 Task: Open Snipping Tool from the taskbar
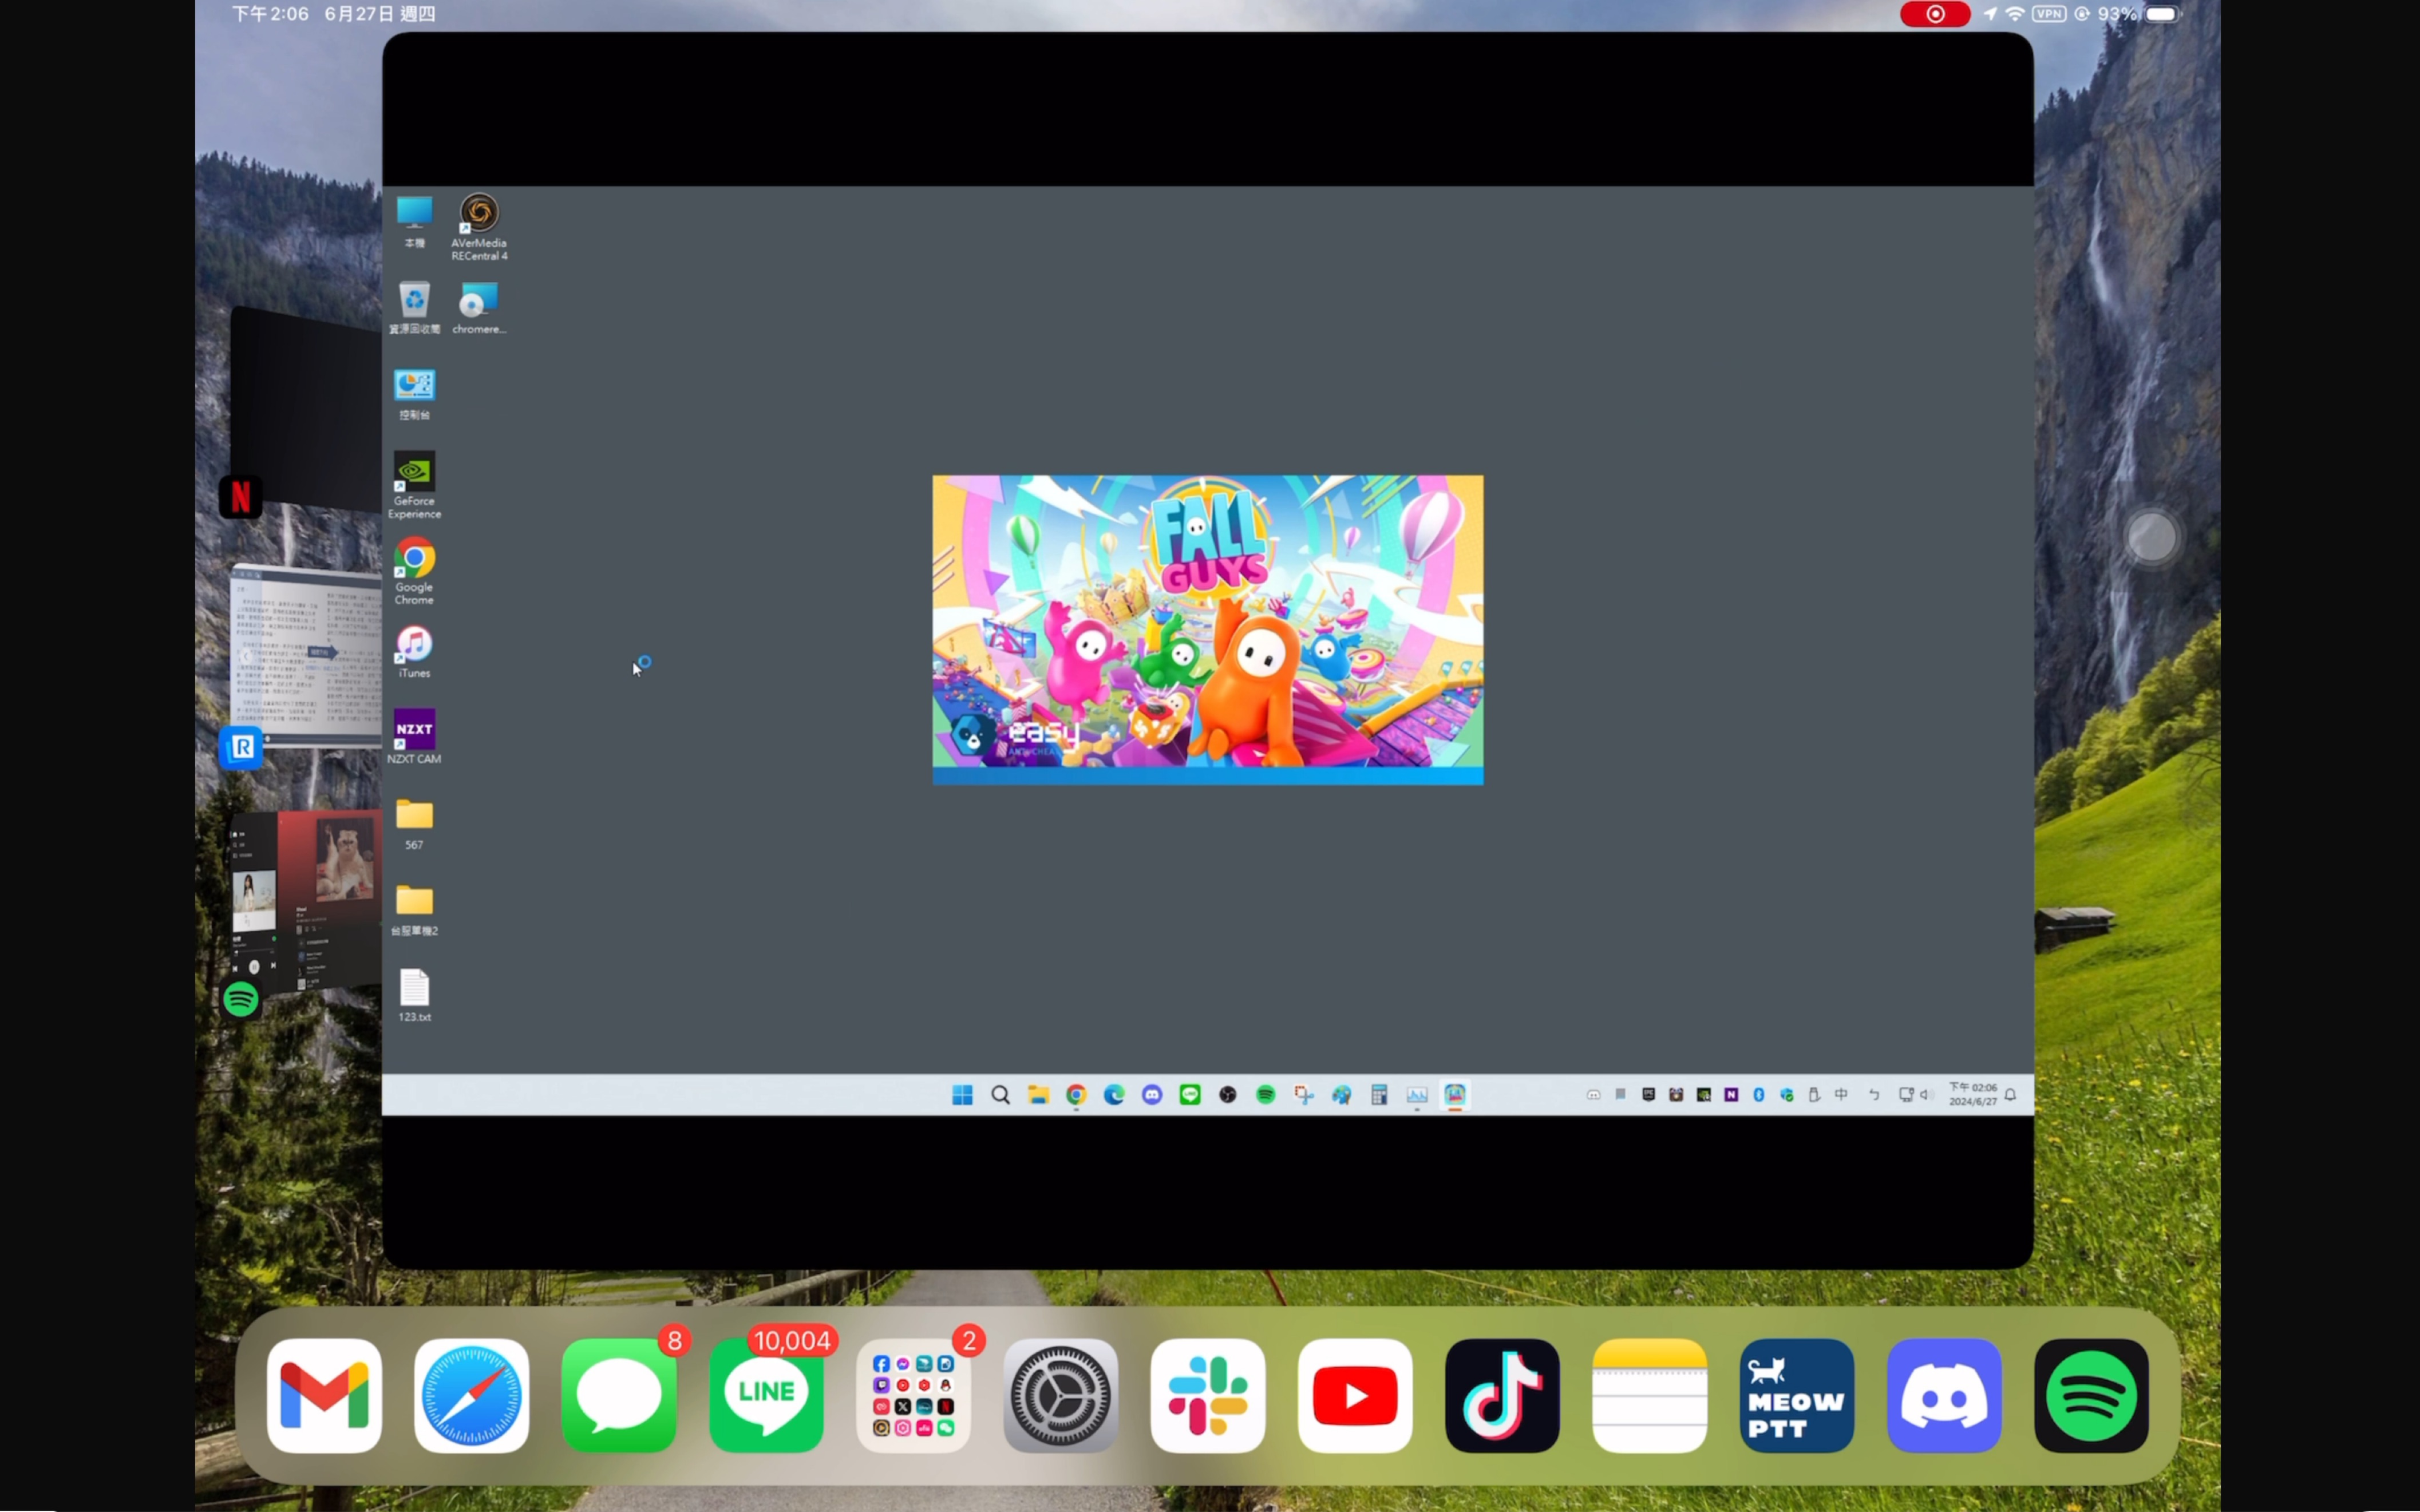tap(1304, 1095)
